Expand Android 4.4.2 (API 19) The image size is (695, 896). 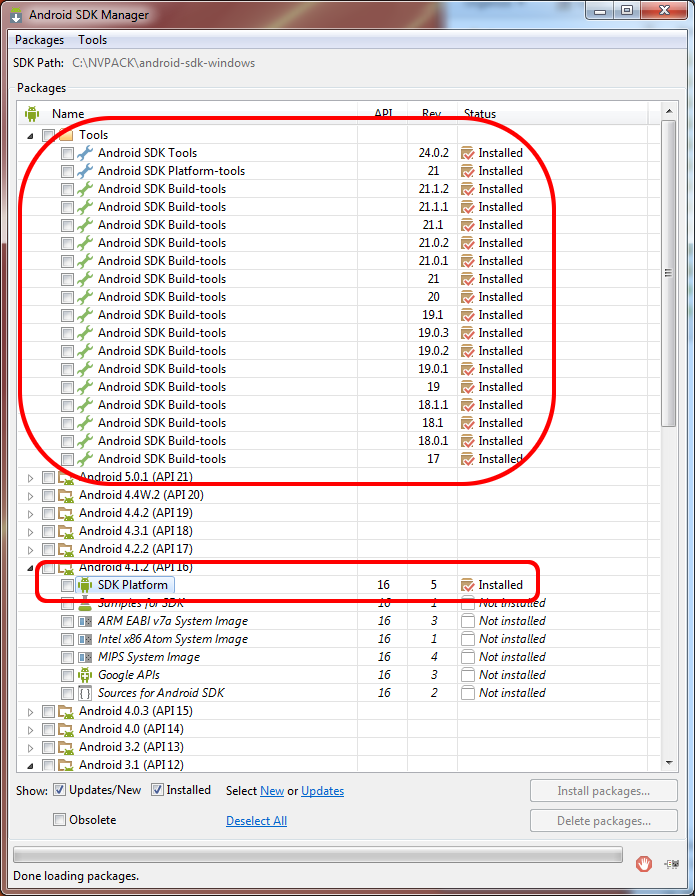coord(30,514)
